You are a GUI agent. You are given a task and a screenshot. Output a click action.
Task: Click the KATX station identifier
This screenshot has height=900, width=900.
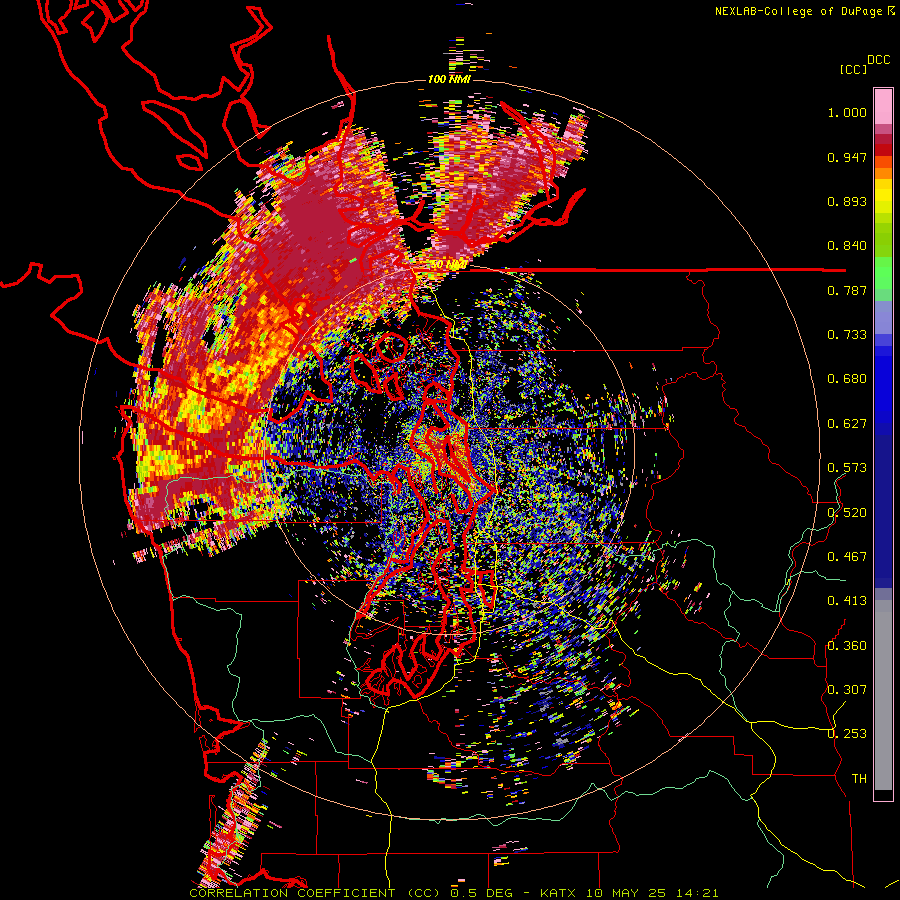click(558, 893)
